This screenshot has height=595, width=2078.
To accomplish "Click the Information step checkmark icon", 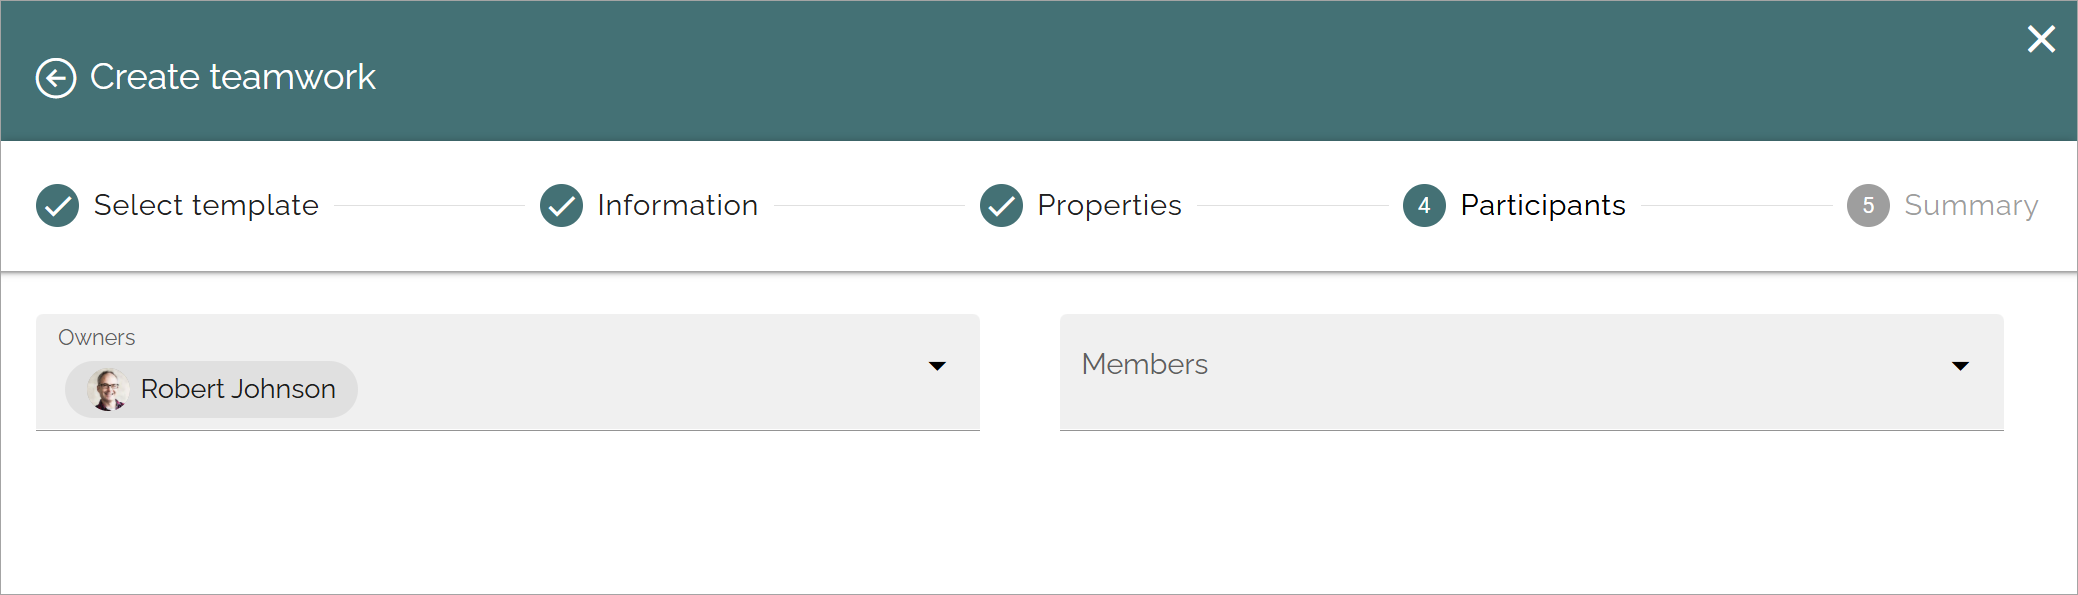I will (x=562, y=206).
